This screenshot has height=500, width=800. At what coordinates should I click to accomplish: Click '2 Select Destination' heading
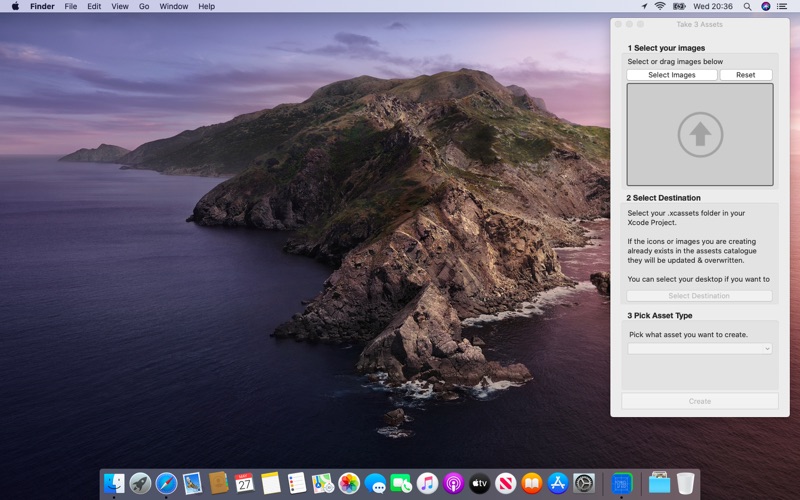point(663,198)
